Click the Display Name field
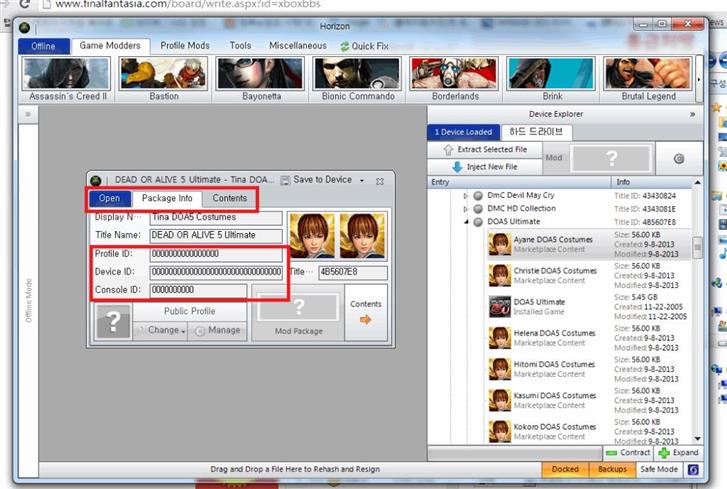This screenshot has height=489, width=727. pos(216,217)
